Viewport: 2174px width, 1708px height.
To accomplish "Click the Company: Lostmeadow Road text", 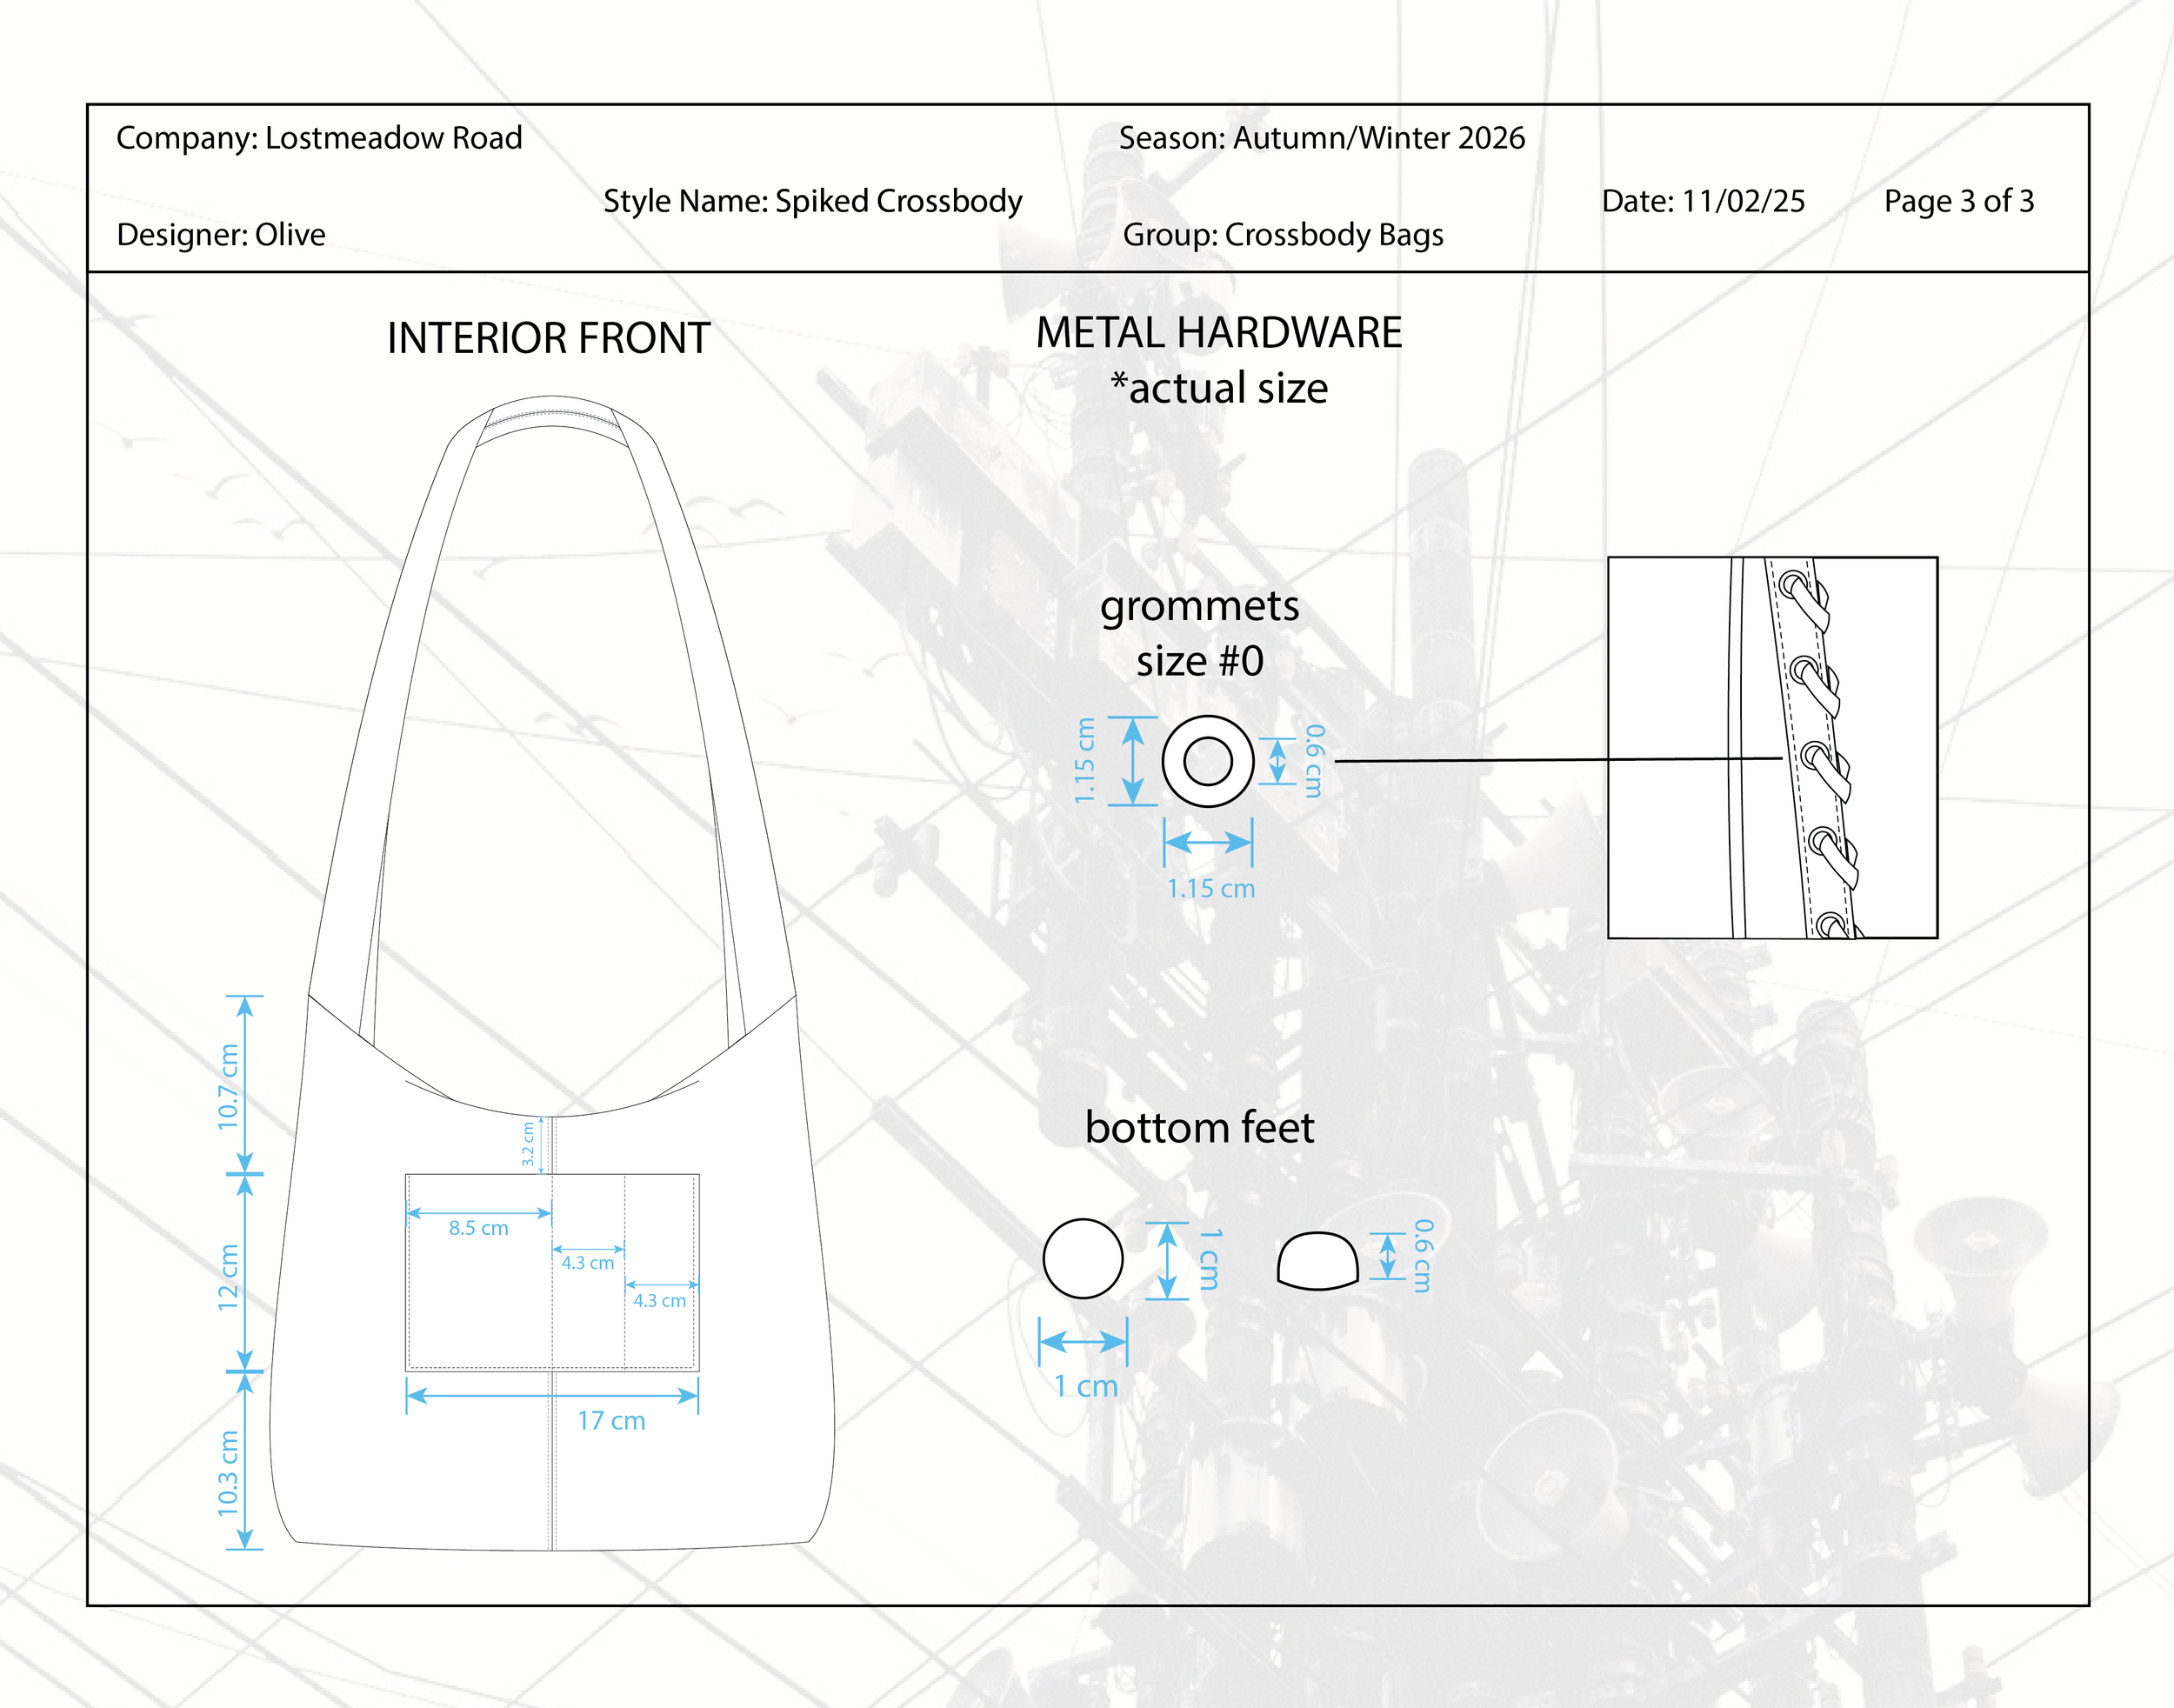I will [319, 138].
